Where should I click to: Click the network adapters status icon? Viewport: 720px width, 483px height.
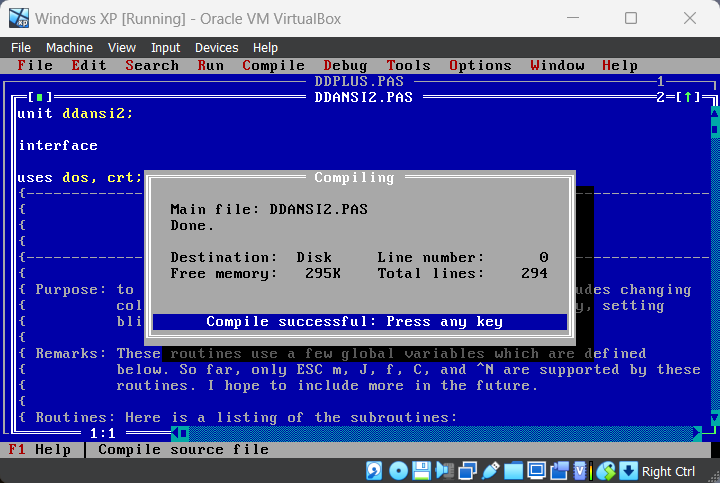click(467, 471)
